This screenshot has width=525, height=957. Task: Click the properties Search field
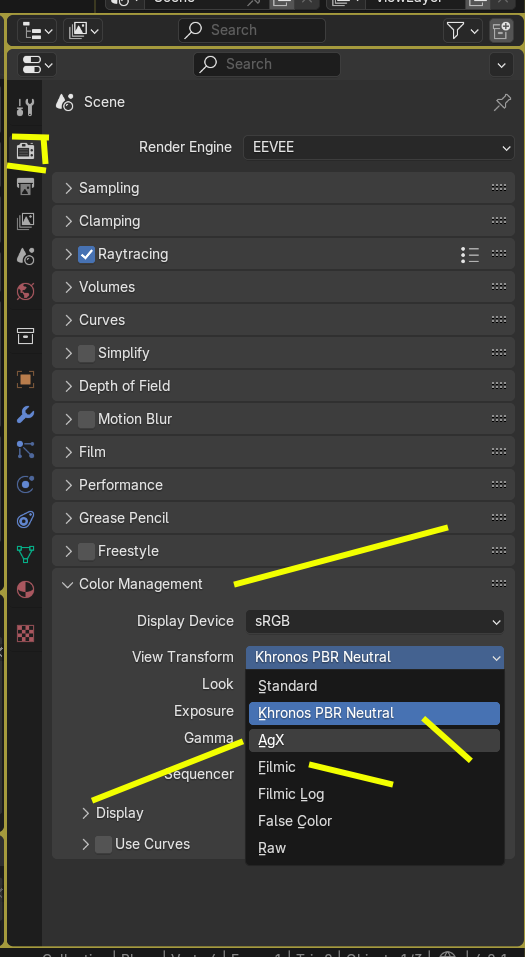(267, 64)
